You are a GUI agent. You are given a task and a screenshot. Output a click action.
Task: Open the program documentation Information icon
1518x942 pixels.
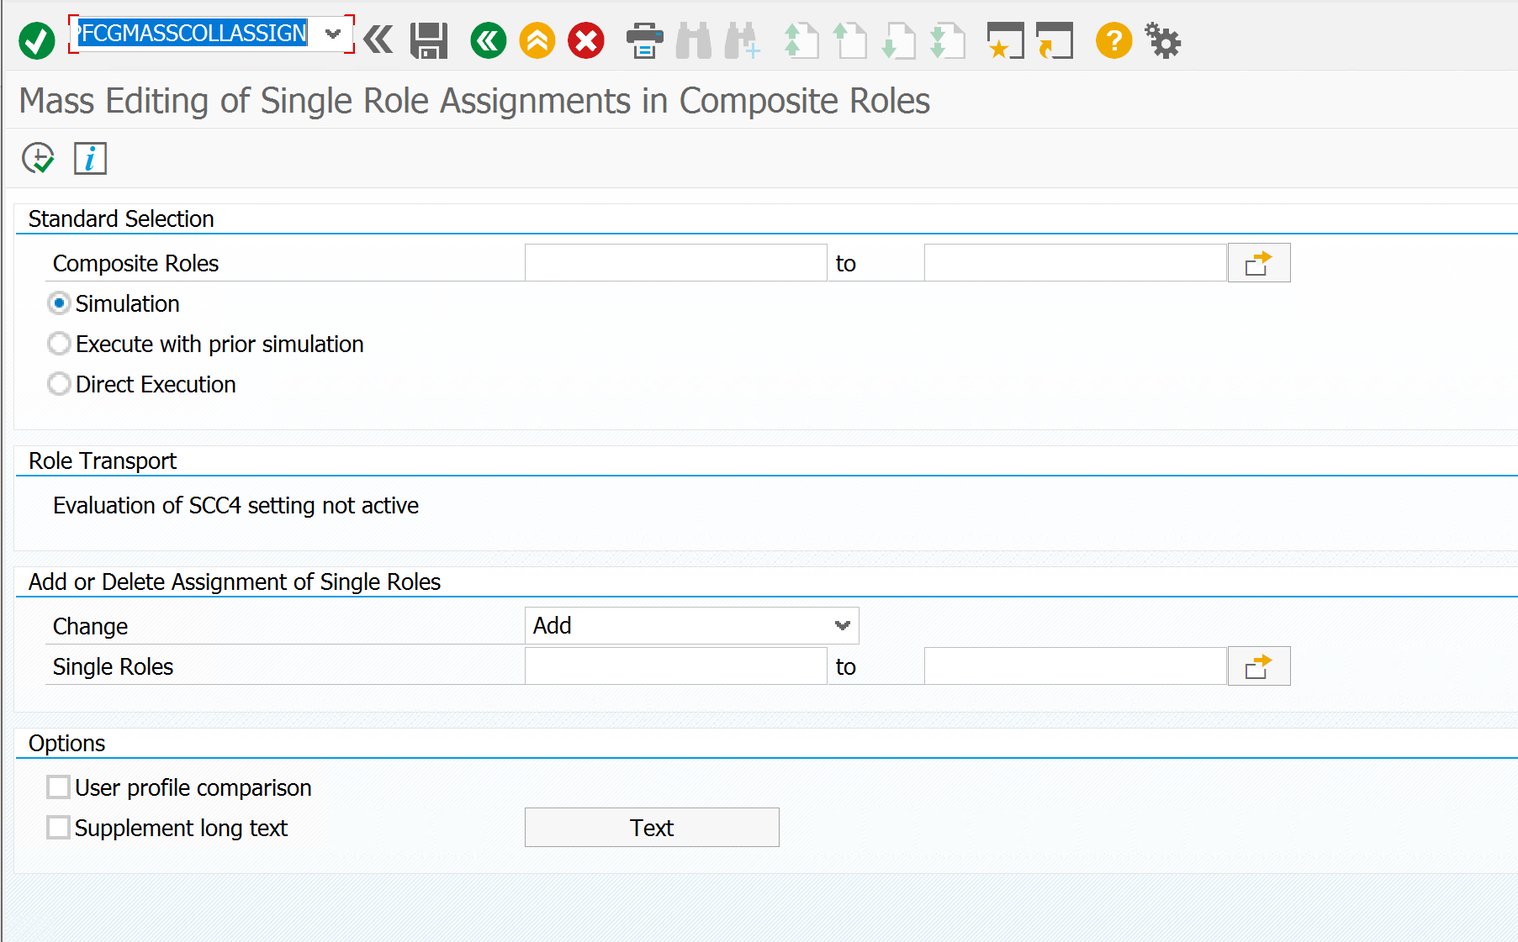90,157
